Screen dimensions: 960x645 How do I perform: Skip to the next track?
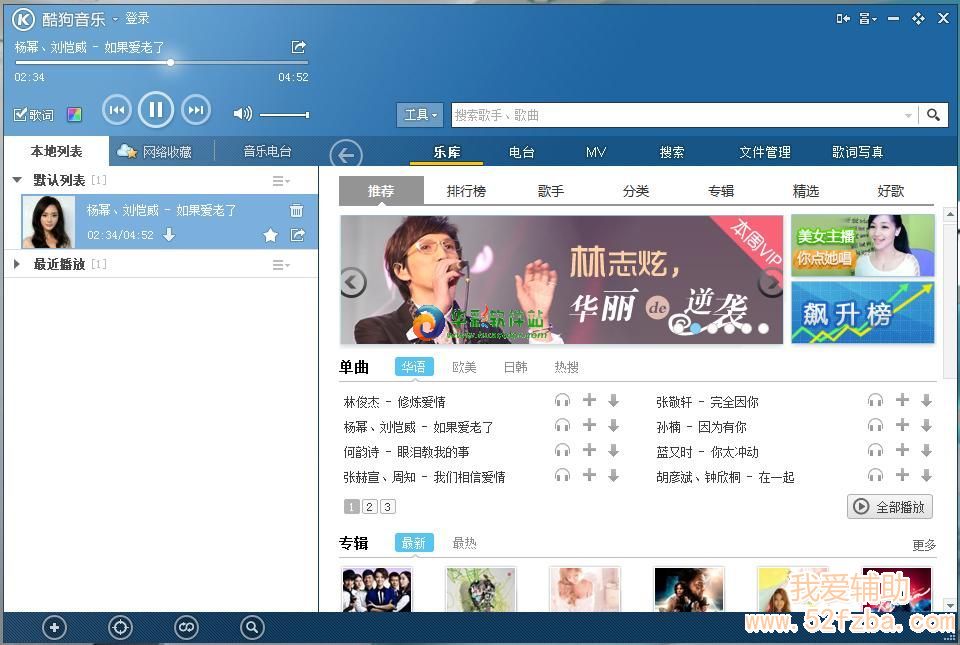click(x=196, y=111)
